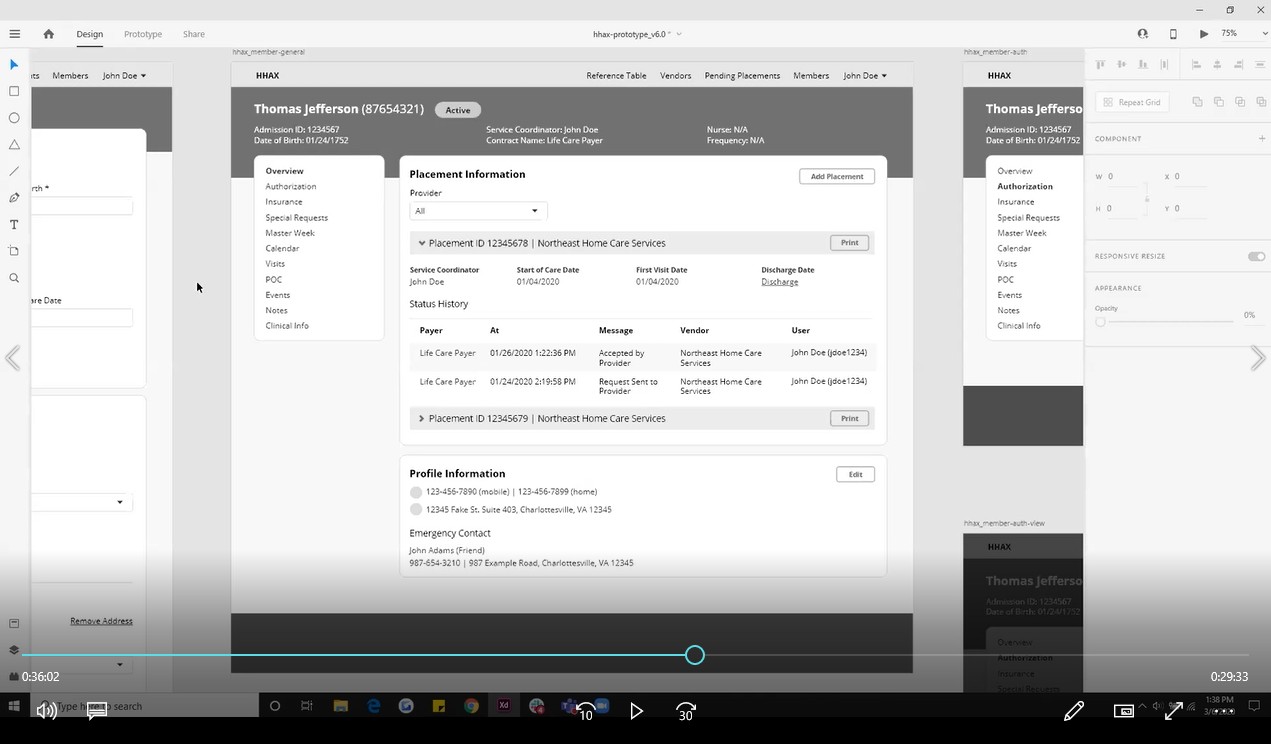
Task: Click the Preview on mobile device icon
Action: [1173, 34]
